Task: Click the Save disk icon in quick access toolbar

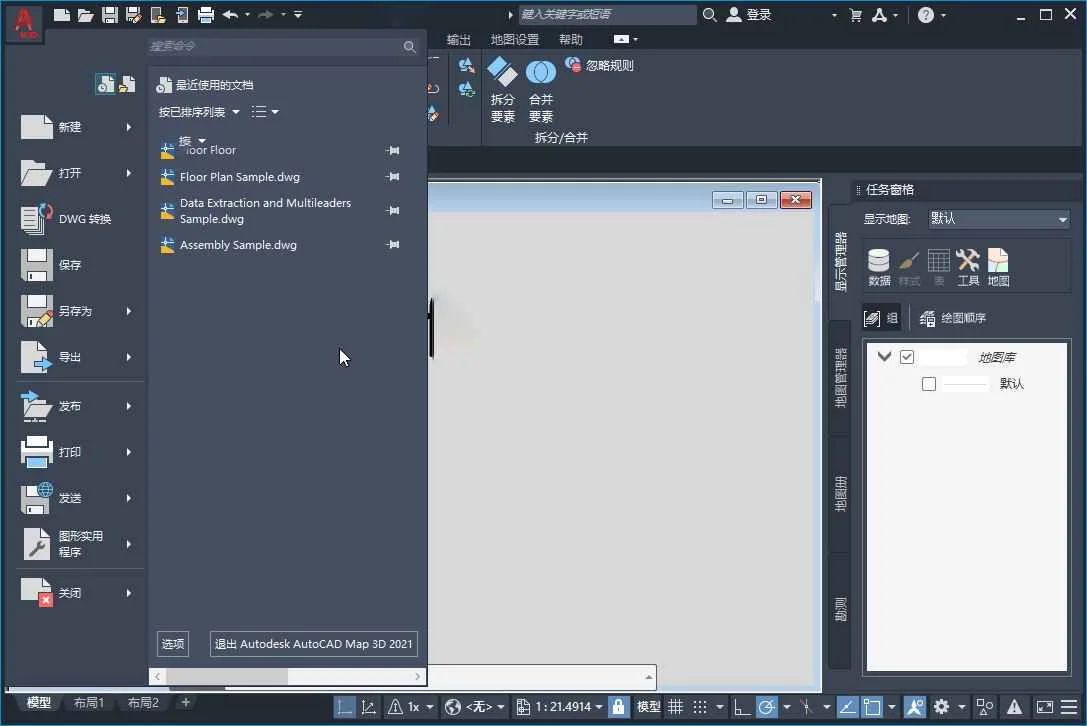Action: [110, 15]
